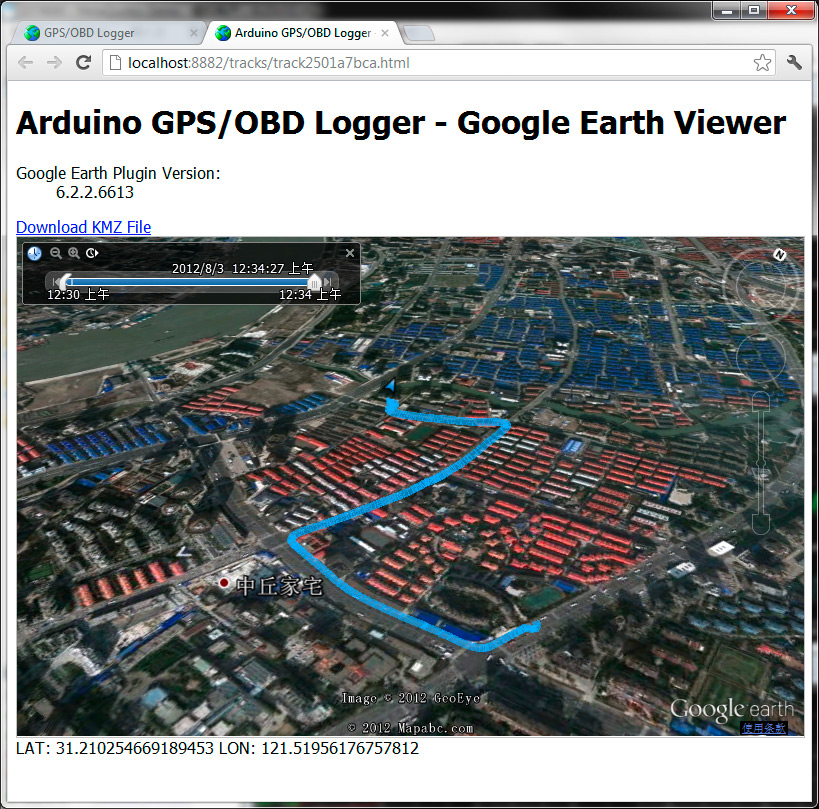
Task: Click the 12:30 start time label
Action: pyautogui.click(x=78, y=295)
